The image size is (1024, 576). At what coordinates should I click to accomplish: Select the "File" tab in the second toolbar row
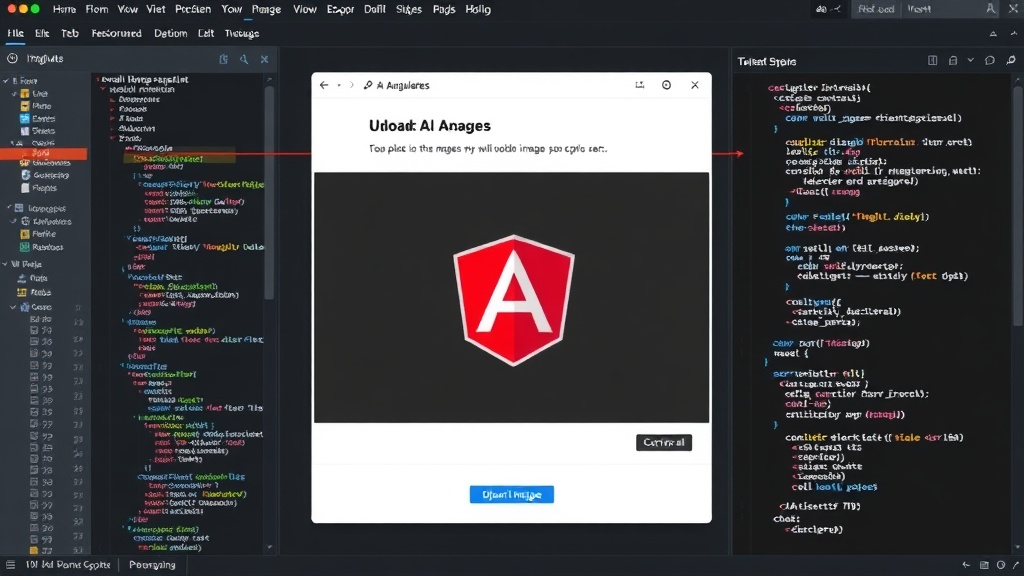coord(15,33)
